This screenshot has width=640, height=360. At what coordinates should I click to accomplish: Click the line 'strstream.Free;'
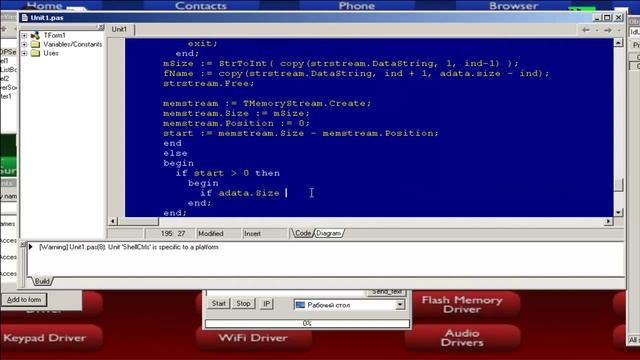(x=209, y=83)
